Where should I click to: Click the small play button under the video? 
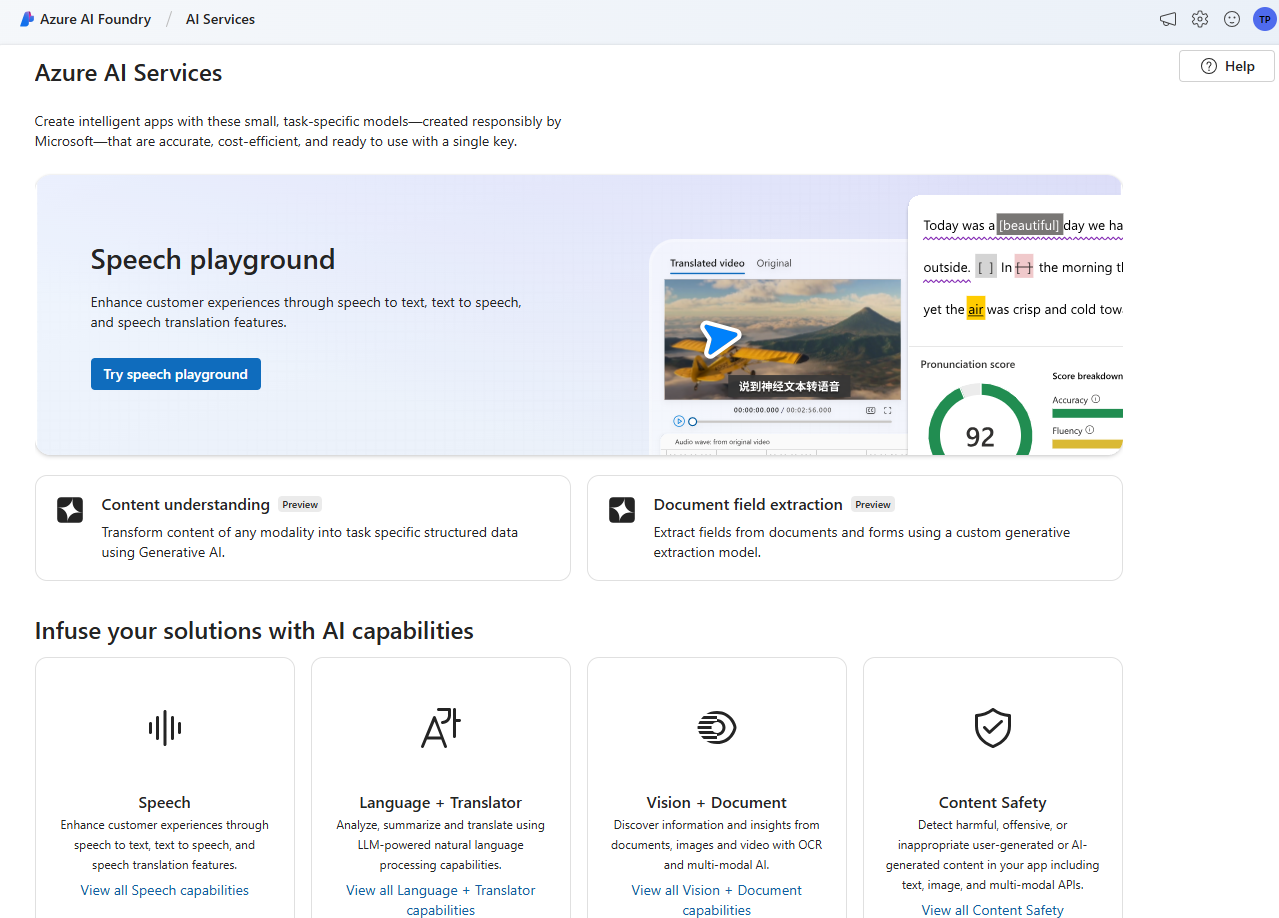point(679,422)
